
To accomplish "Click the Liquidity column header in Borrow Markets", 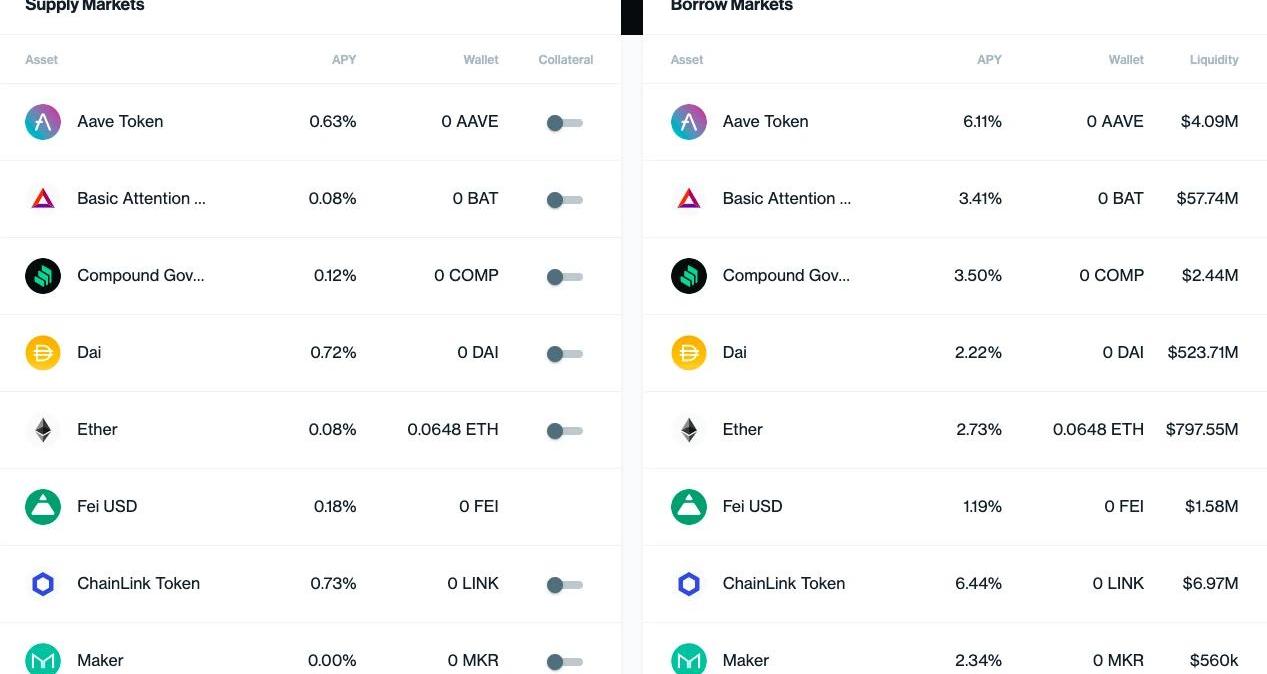I will pos(1214,60).
